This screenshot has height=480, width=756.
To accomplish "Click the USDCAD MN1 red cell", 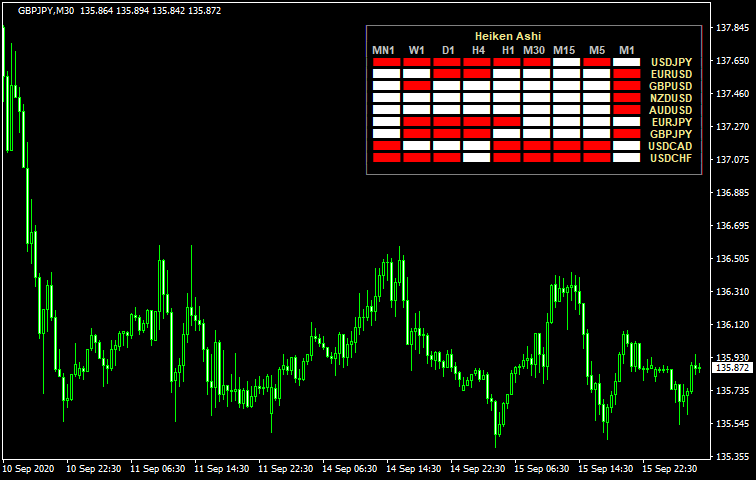I will pos(386,145).
